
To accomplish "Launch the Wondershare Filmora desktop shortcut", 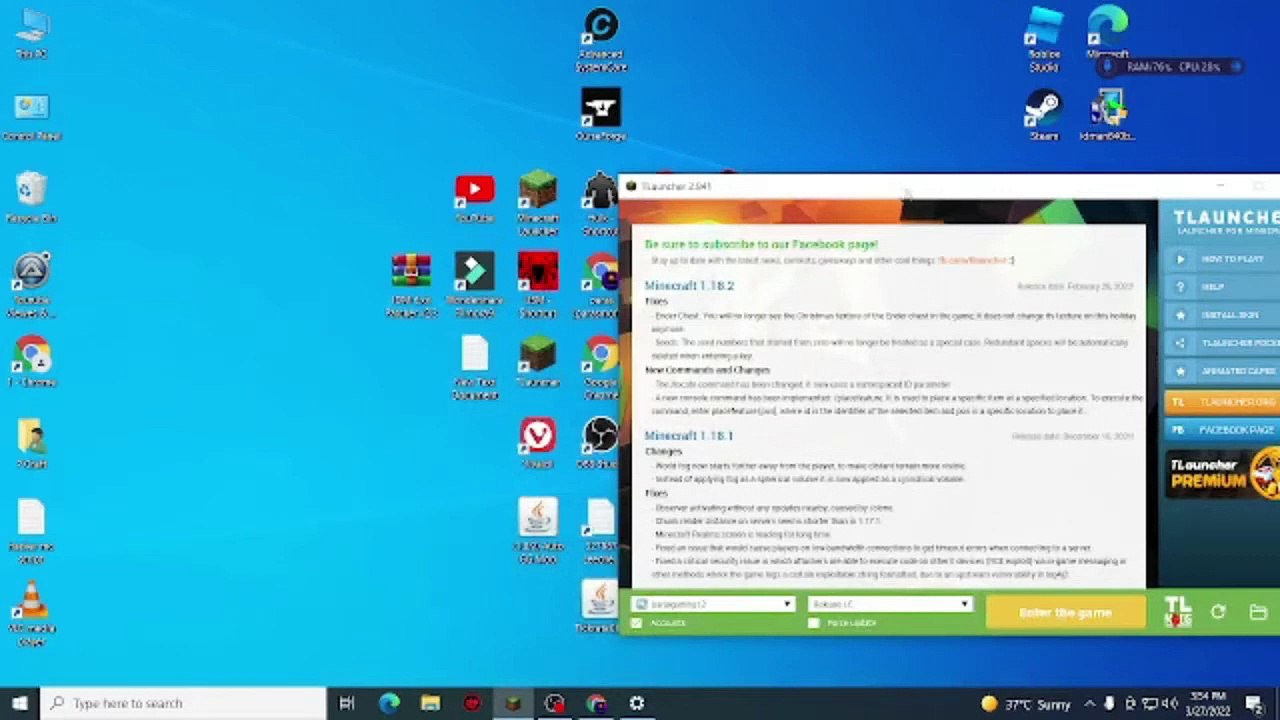I will click(474, 286).
